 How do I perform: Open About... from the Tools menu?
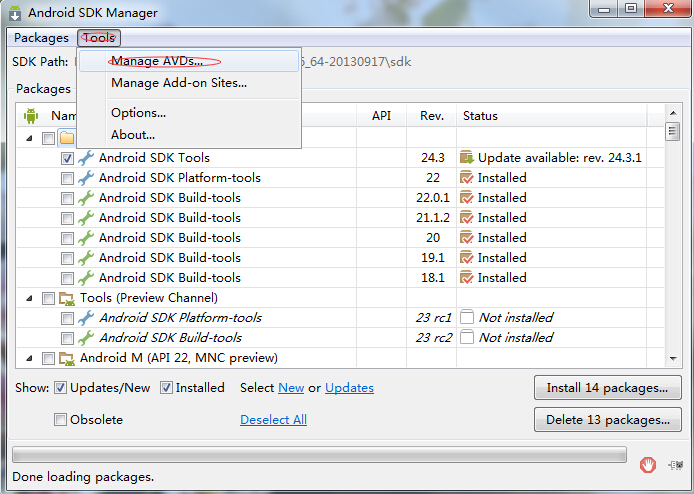[x=189, y=135]
